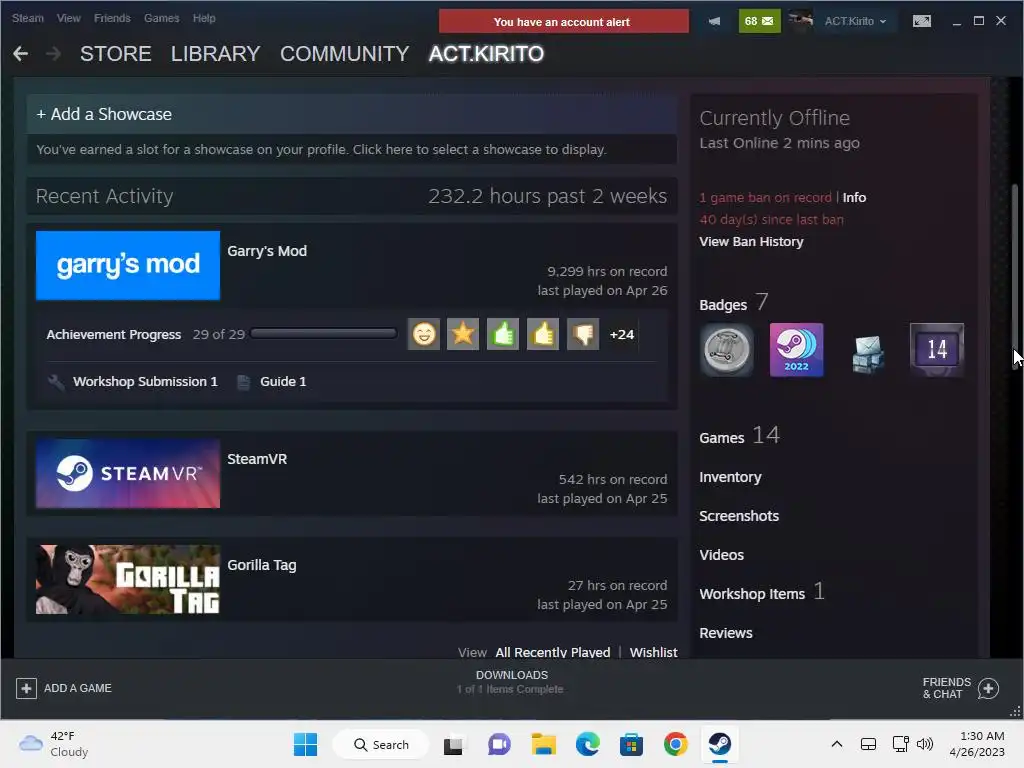Switch to the LIBRARY tab
The width and height of the screenshot is (1024, 768).
[x=216, y=54]
